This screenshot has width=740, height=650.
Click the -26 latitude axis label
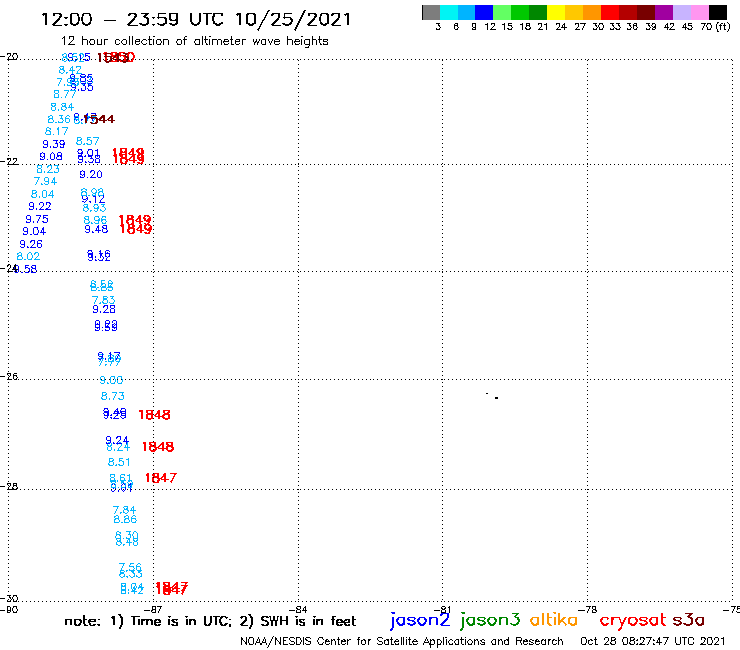click(x=9, y=376)
